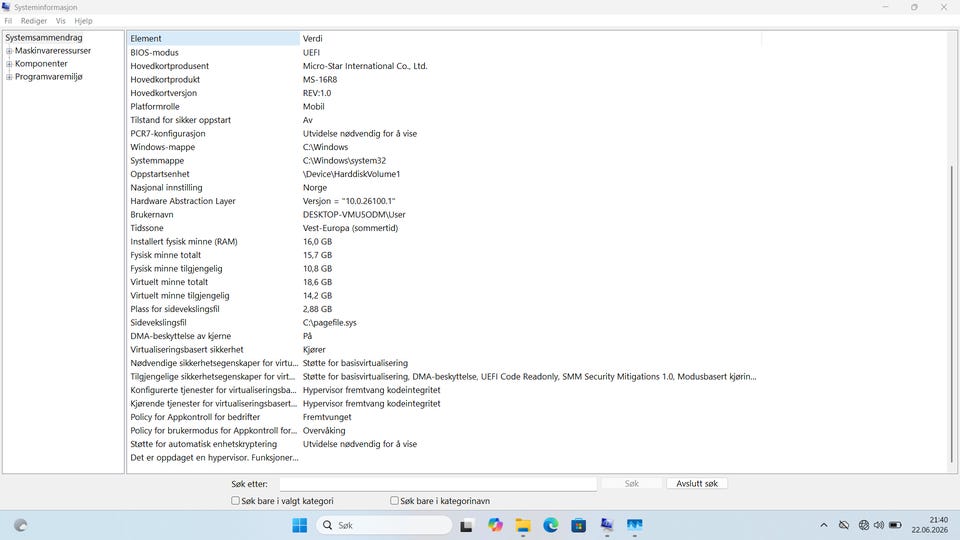960x540 pixels.
Task: Click the cloud sync-off tray icon
Action: click(844, 525)
